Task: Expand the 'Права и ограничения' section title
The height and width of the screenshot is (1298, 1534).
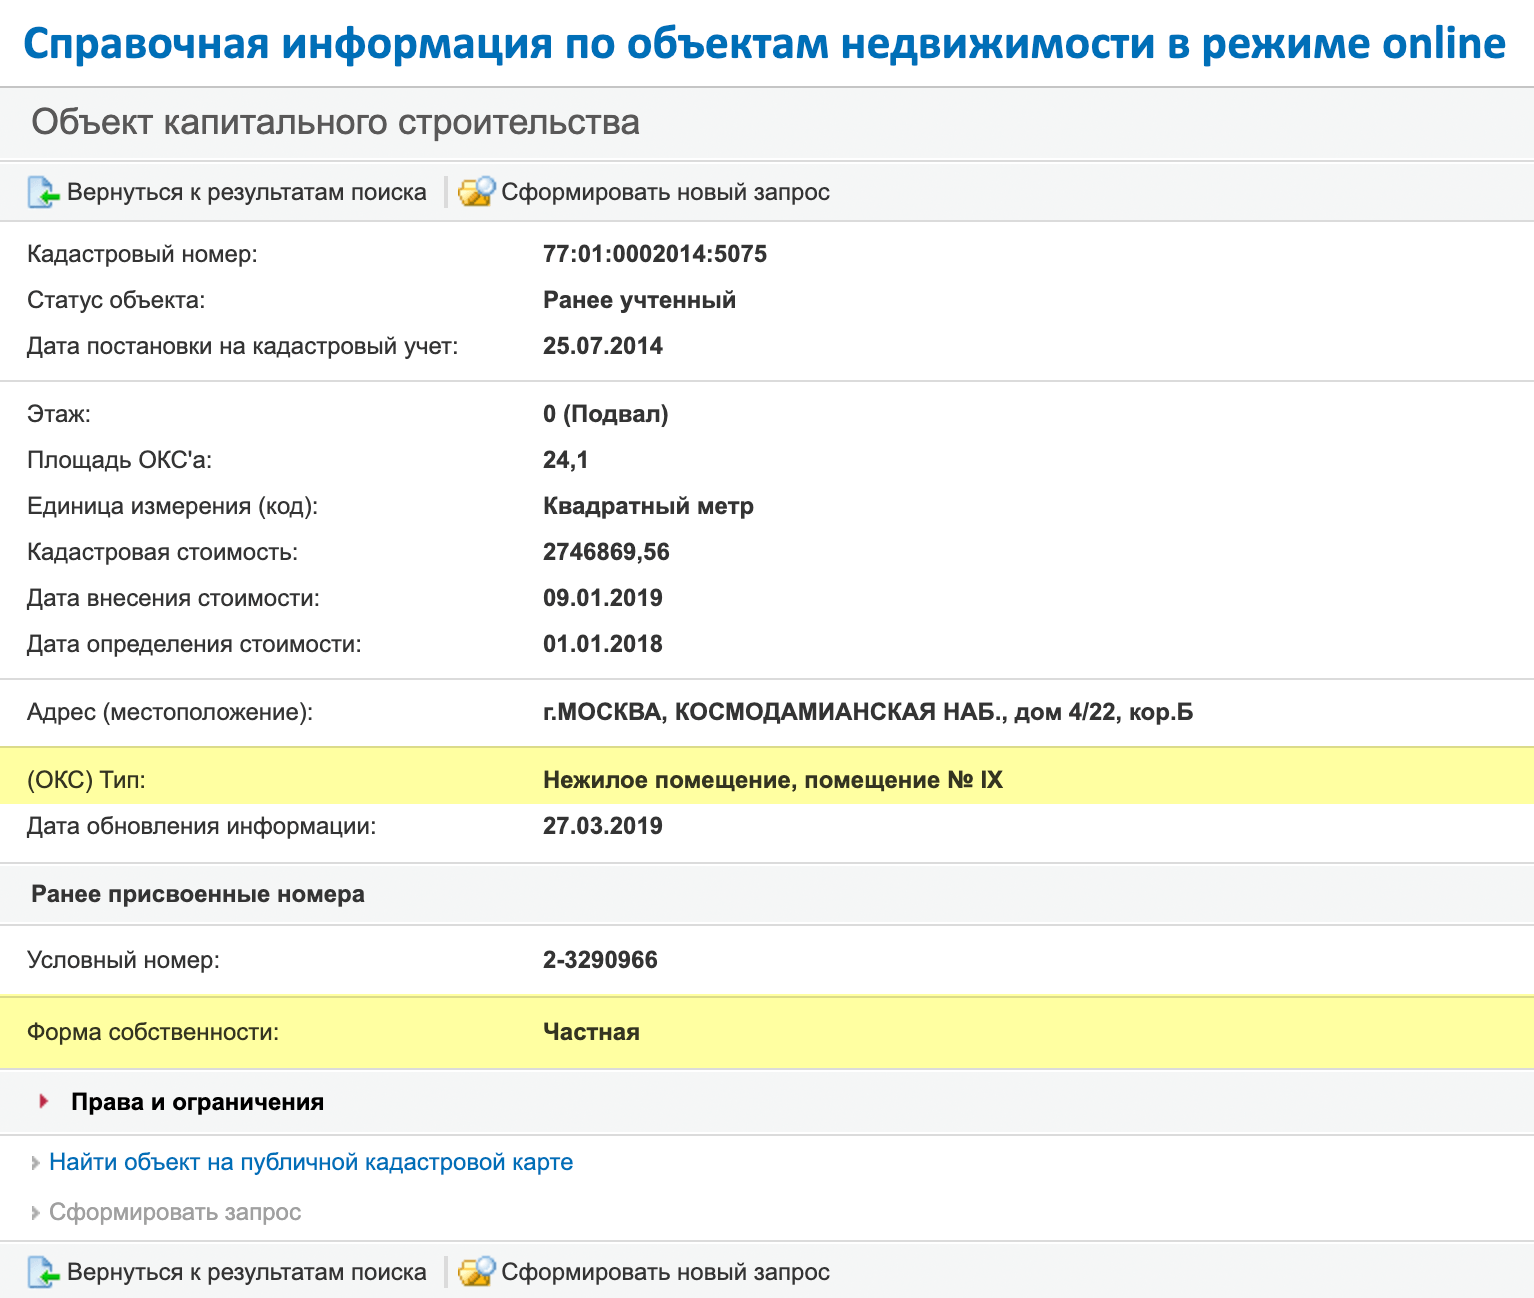Action: click(x=197, y=1102)
